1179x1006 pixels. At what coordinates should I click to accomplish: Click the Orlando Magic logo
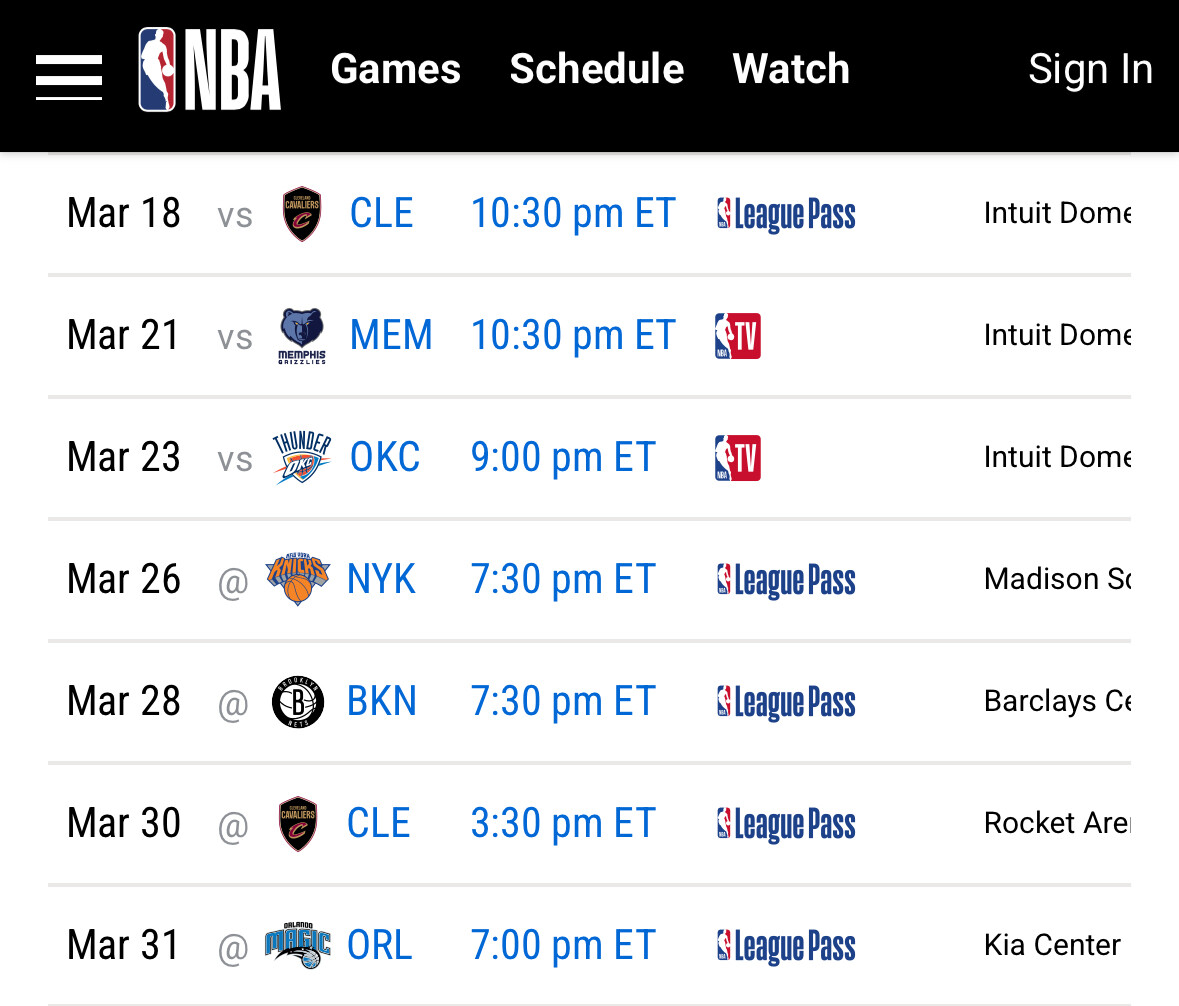pyautogui.click(x=298, y=946)
